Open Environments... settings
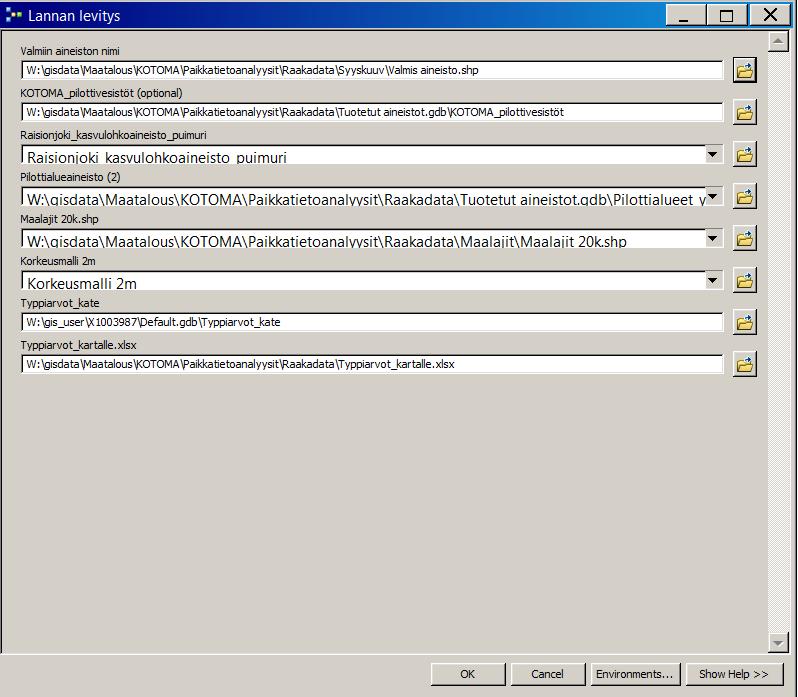 [x=635, y=674]
